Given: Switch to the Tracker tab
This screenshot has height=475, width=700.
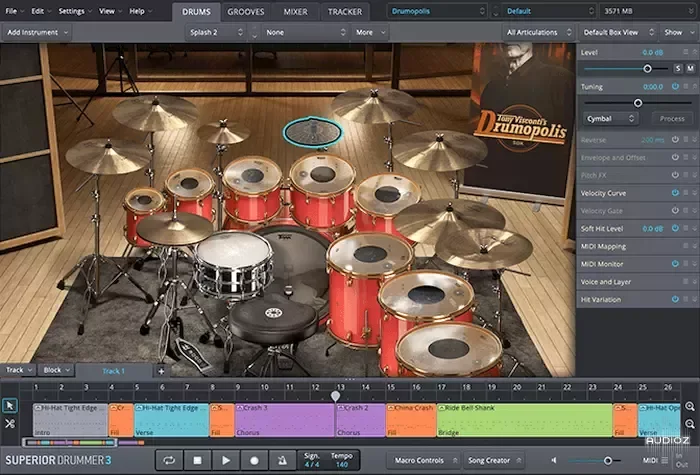Looking at the screenshot, I should coord(345,12).
